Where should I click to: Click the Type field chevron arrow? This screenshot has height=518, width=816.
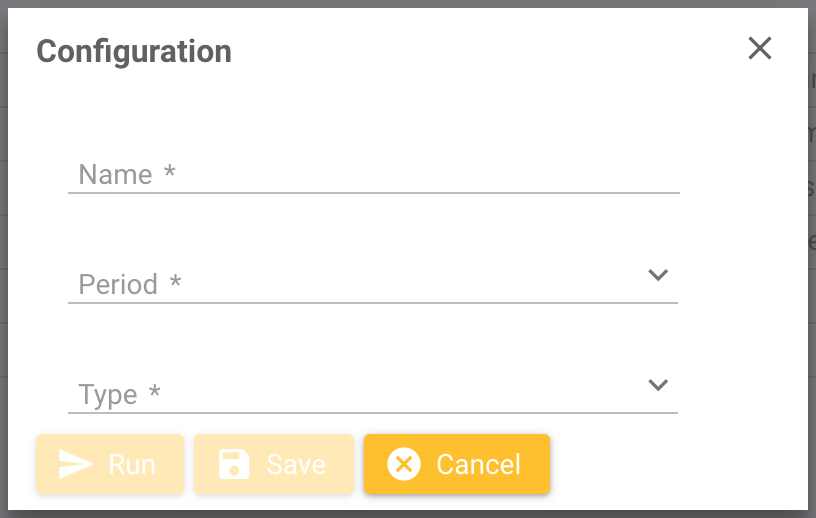click(x=657, y=385)
